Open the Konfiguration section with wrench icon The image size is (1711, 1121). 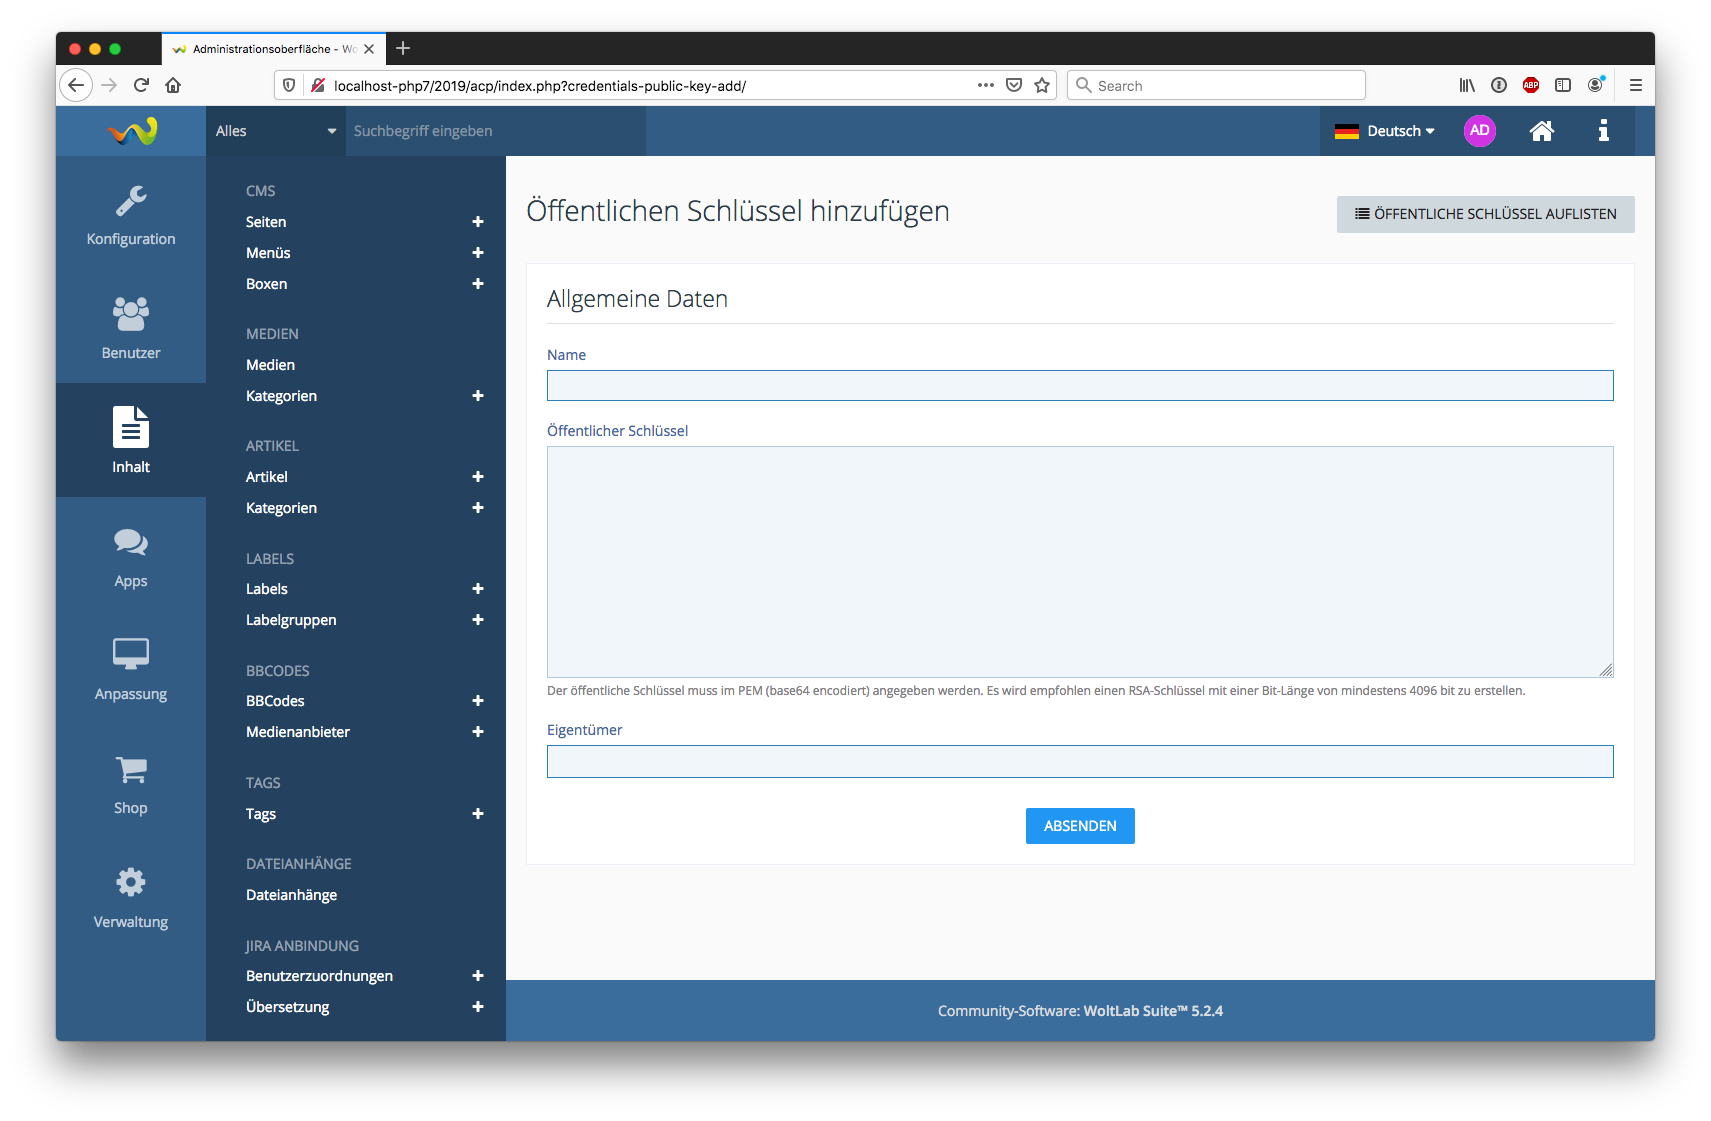pyautogui.click(x=131, y=215)
